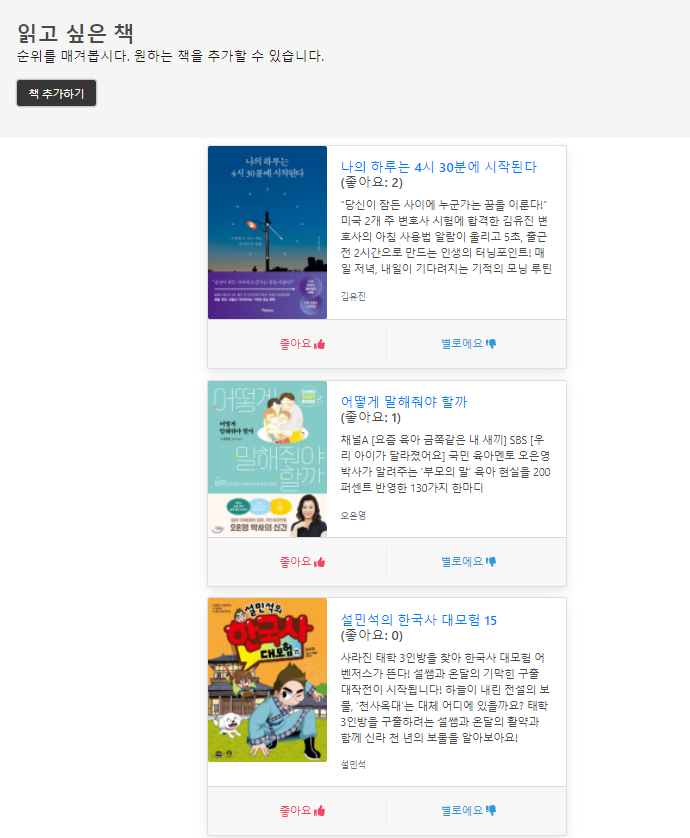
Task: Click the description starting “당신이 잠든 사이에
Action: tap(446, 236)
